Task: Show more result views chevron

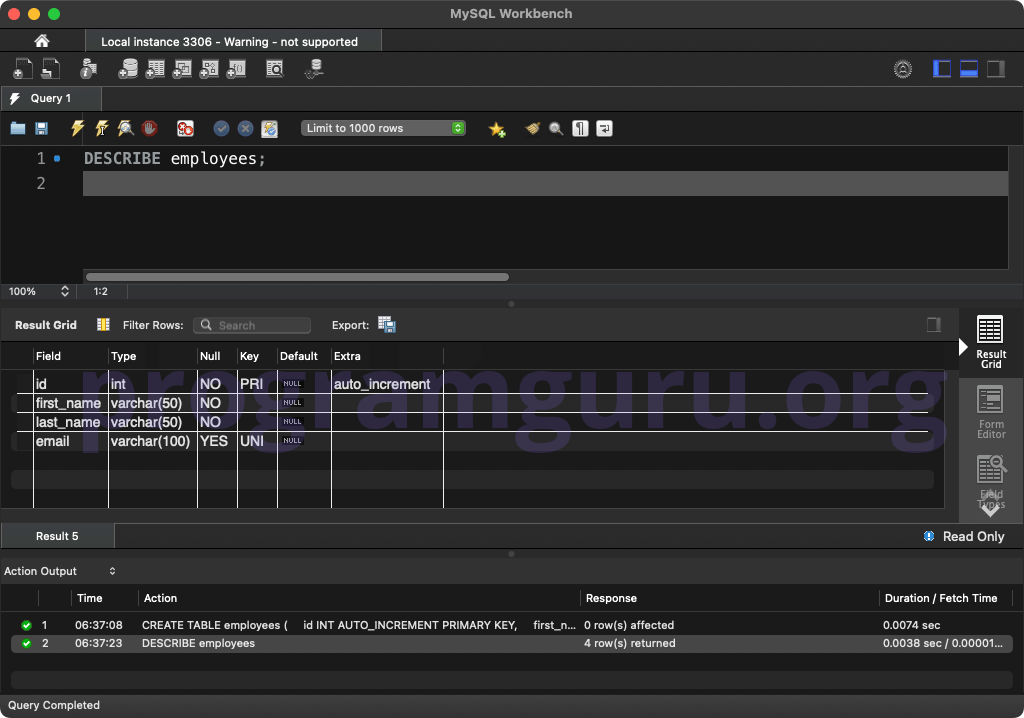Action: click(990, 510)
